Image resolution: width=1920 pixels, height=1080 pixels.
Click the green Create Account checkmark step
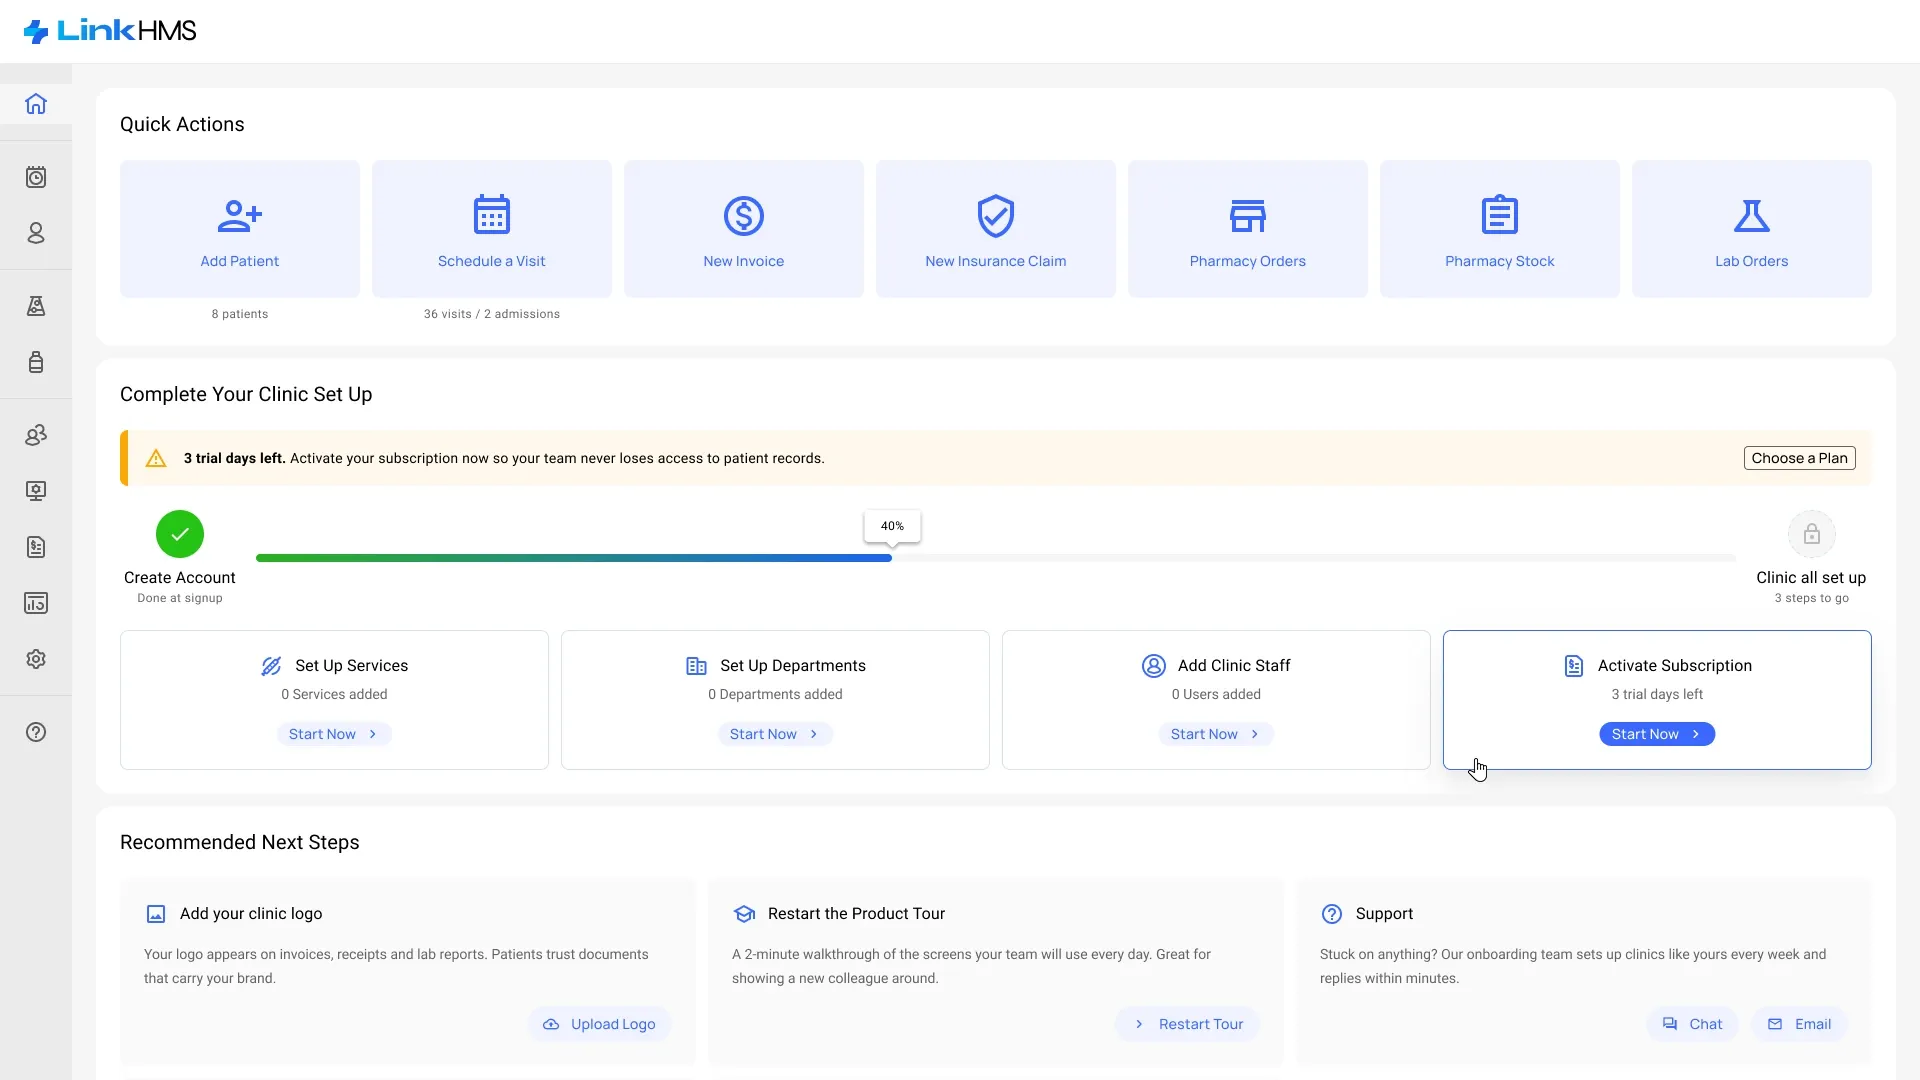pyautogui.click(x=180, y=534)
